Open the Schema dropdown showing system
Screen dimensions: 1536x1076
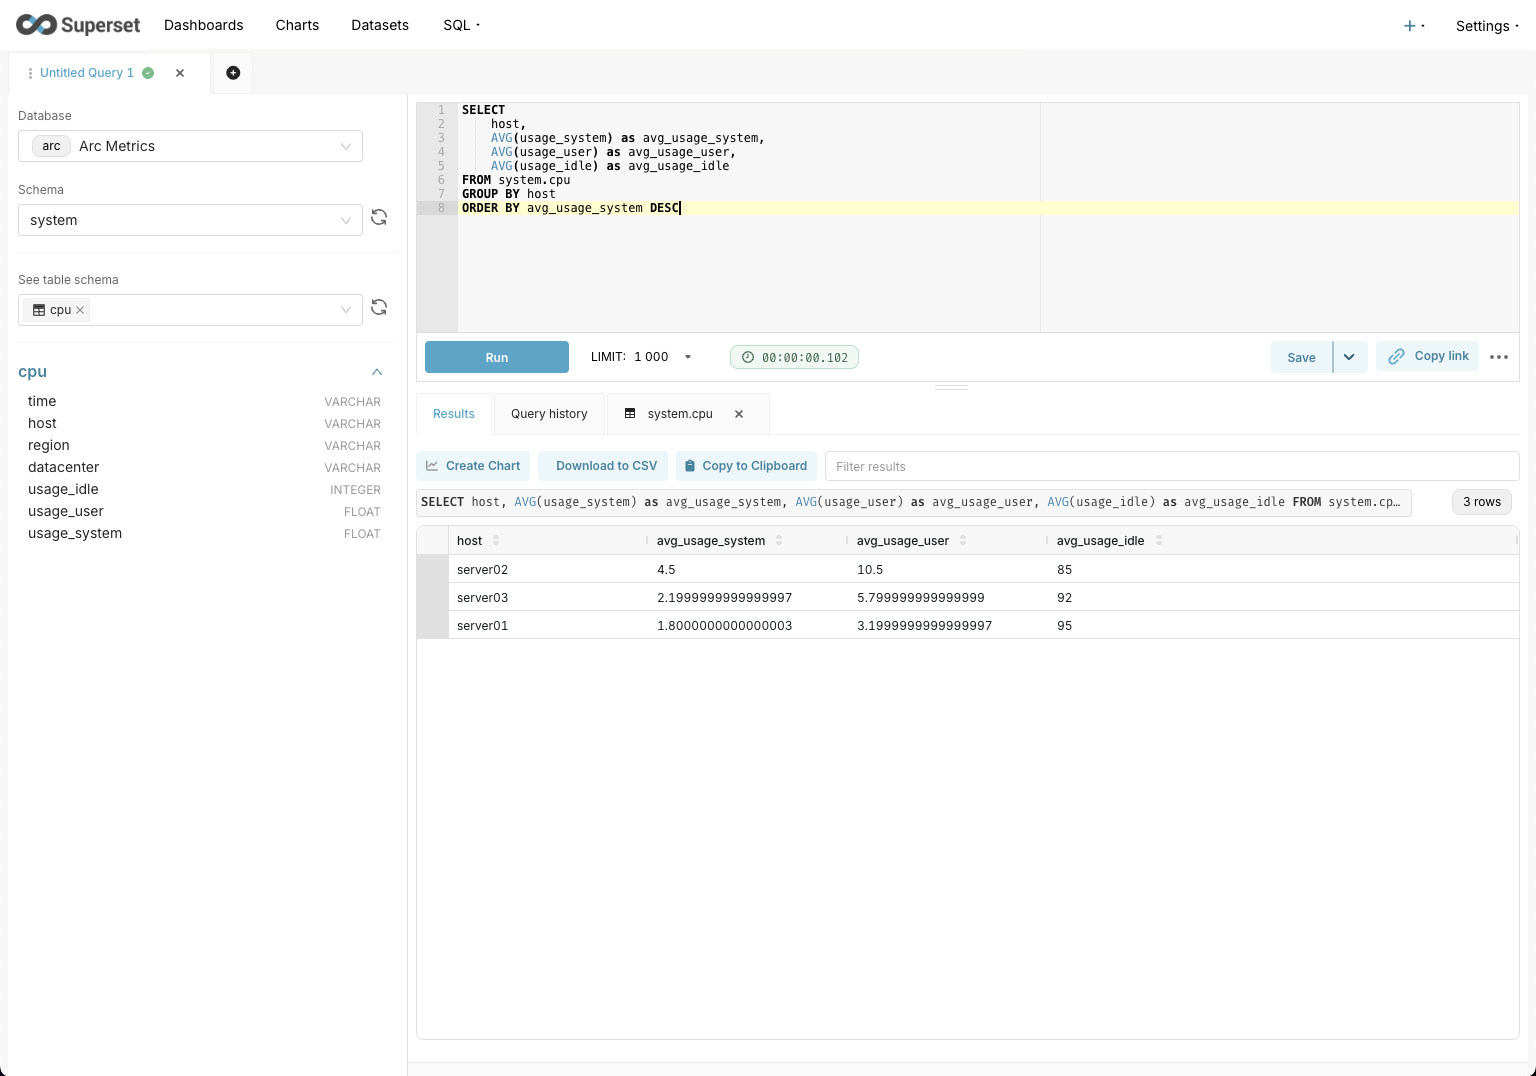tap(190, 220)
